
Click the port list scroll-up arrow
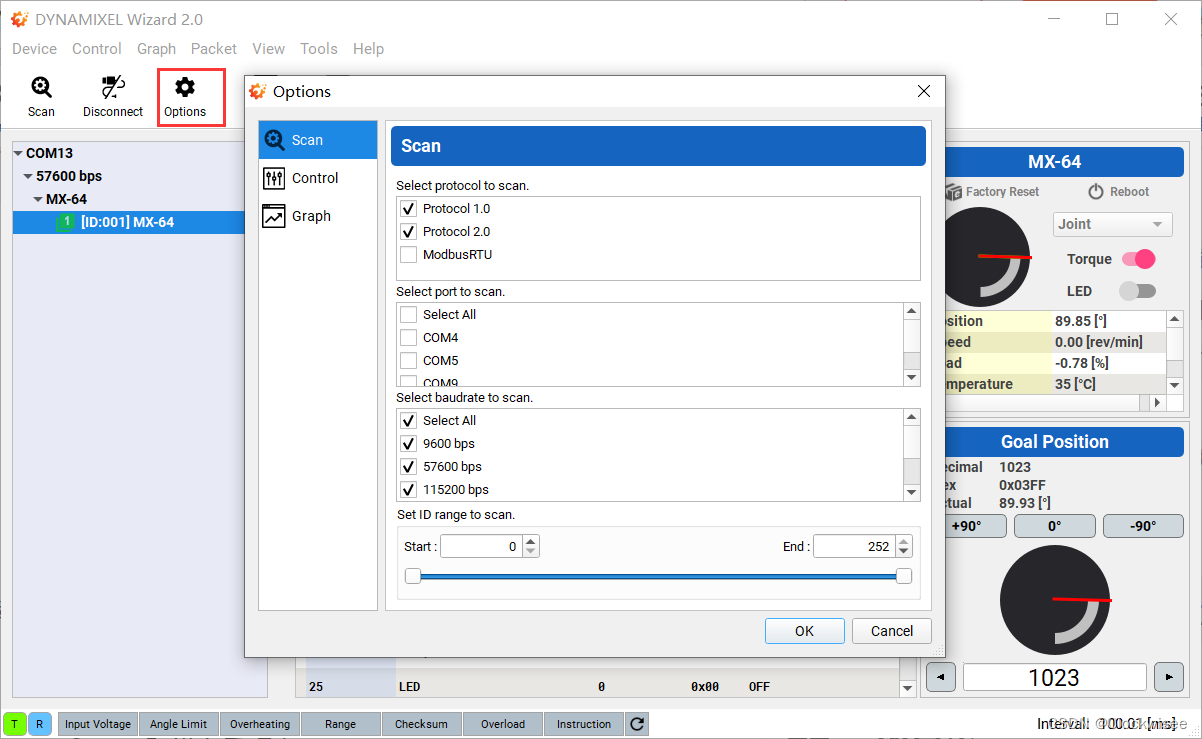tap(911, 311)
